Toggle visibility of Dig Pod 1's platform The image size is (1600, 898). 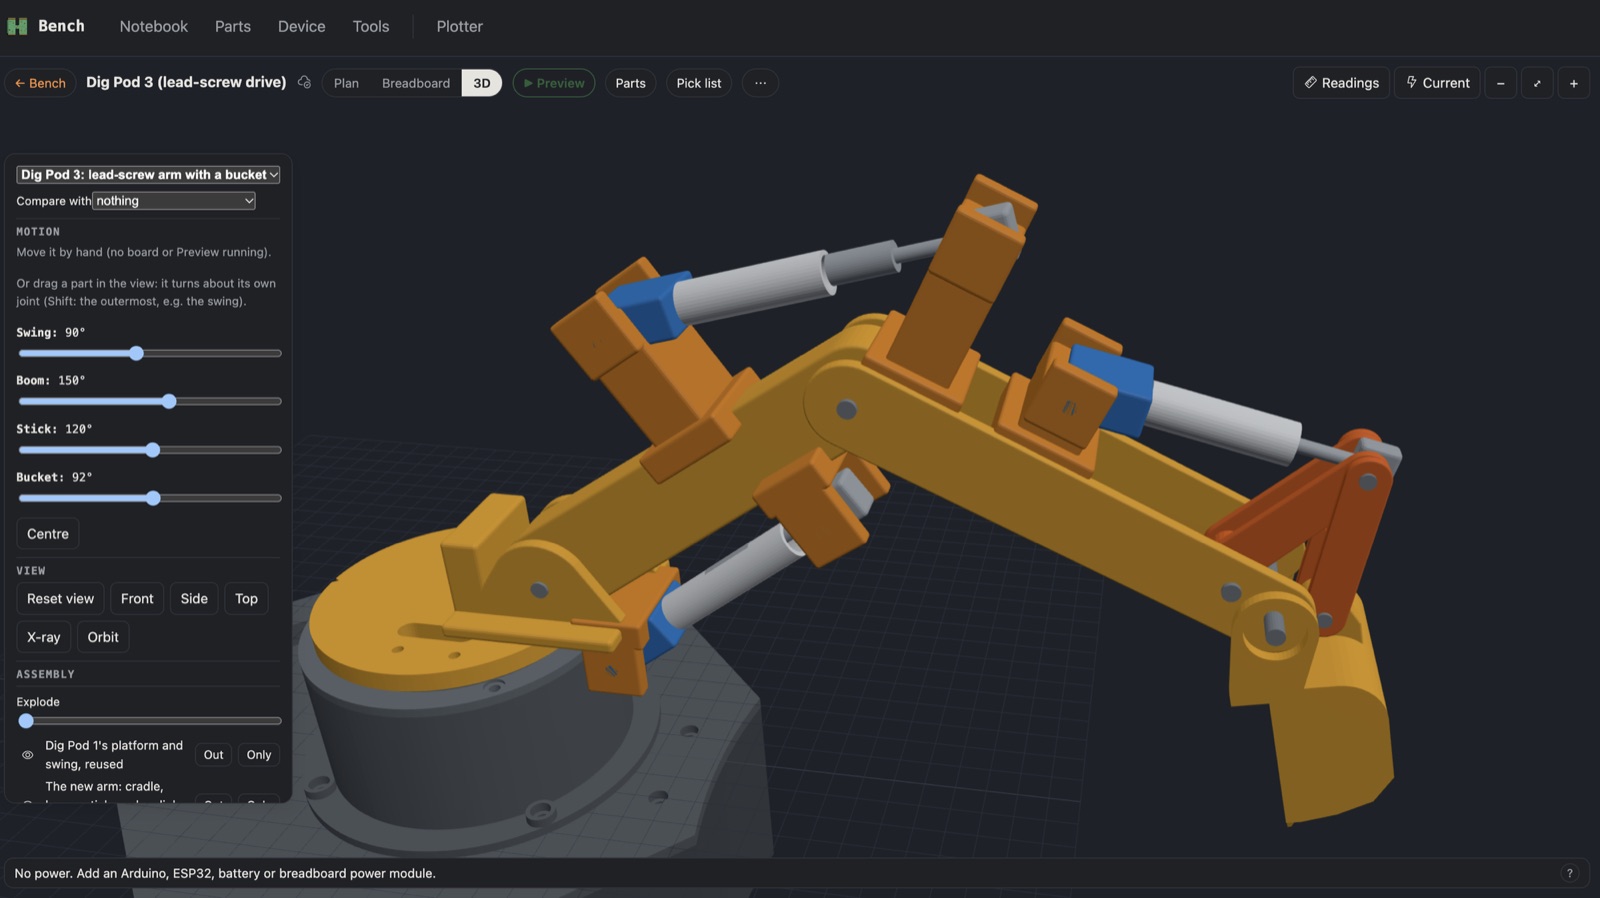pos(28,755)
